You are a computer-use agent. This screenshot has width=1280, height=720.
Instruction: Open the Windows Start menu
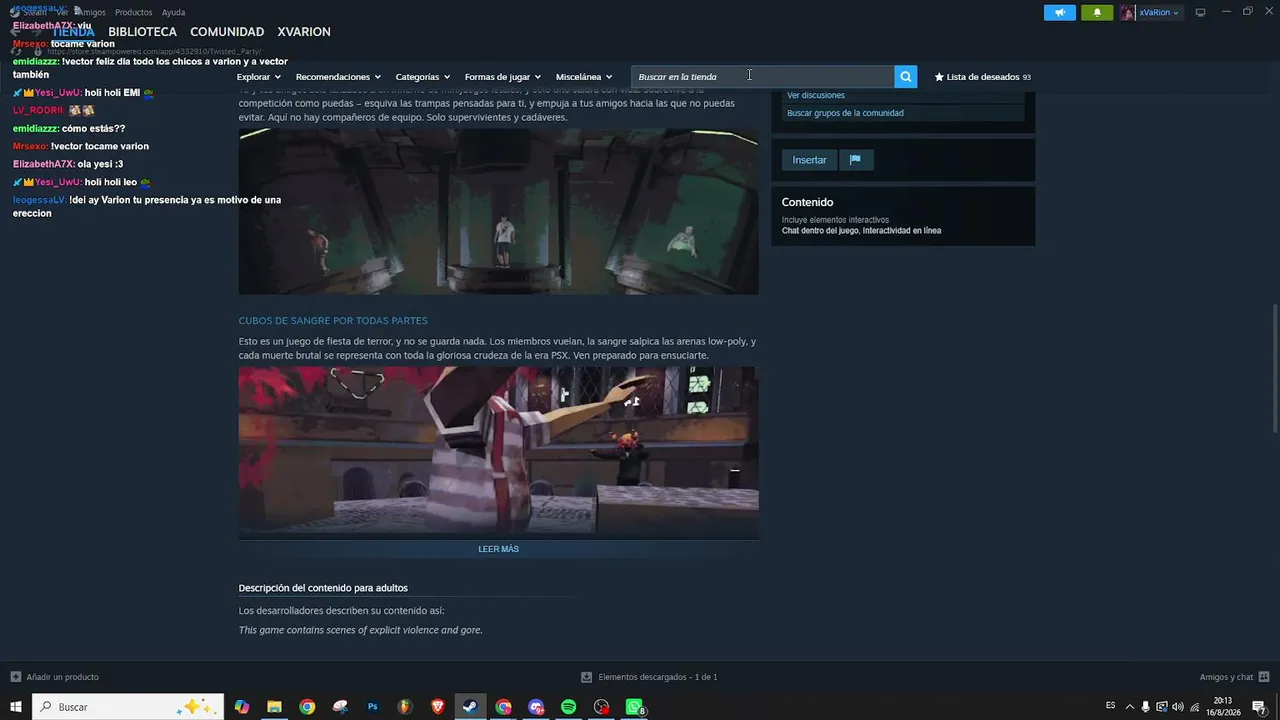tap(16, 707)
